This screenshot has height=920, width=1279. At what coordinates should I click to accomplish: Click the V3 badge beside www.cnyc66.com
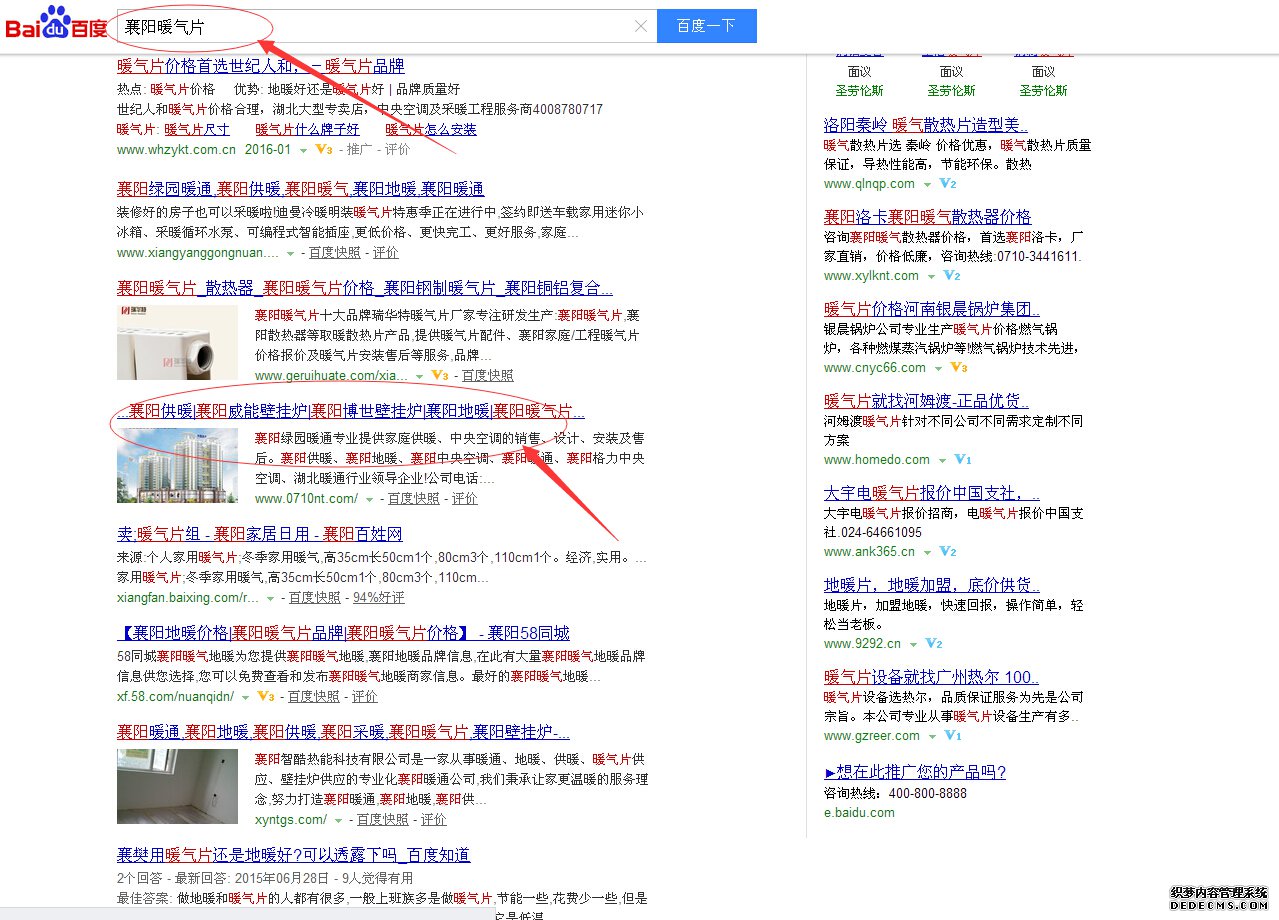pos(959,368)
